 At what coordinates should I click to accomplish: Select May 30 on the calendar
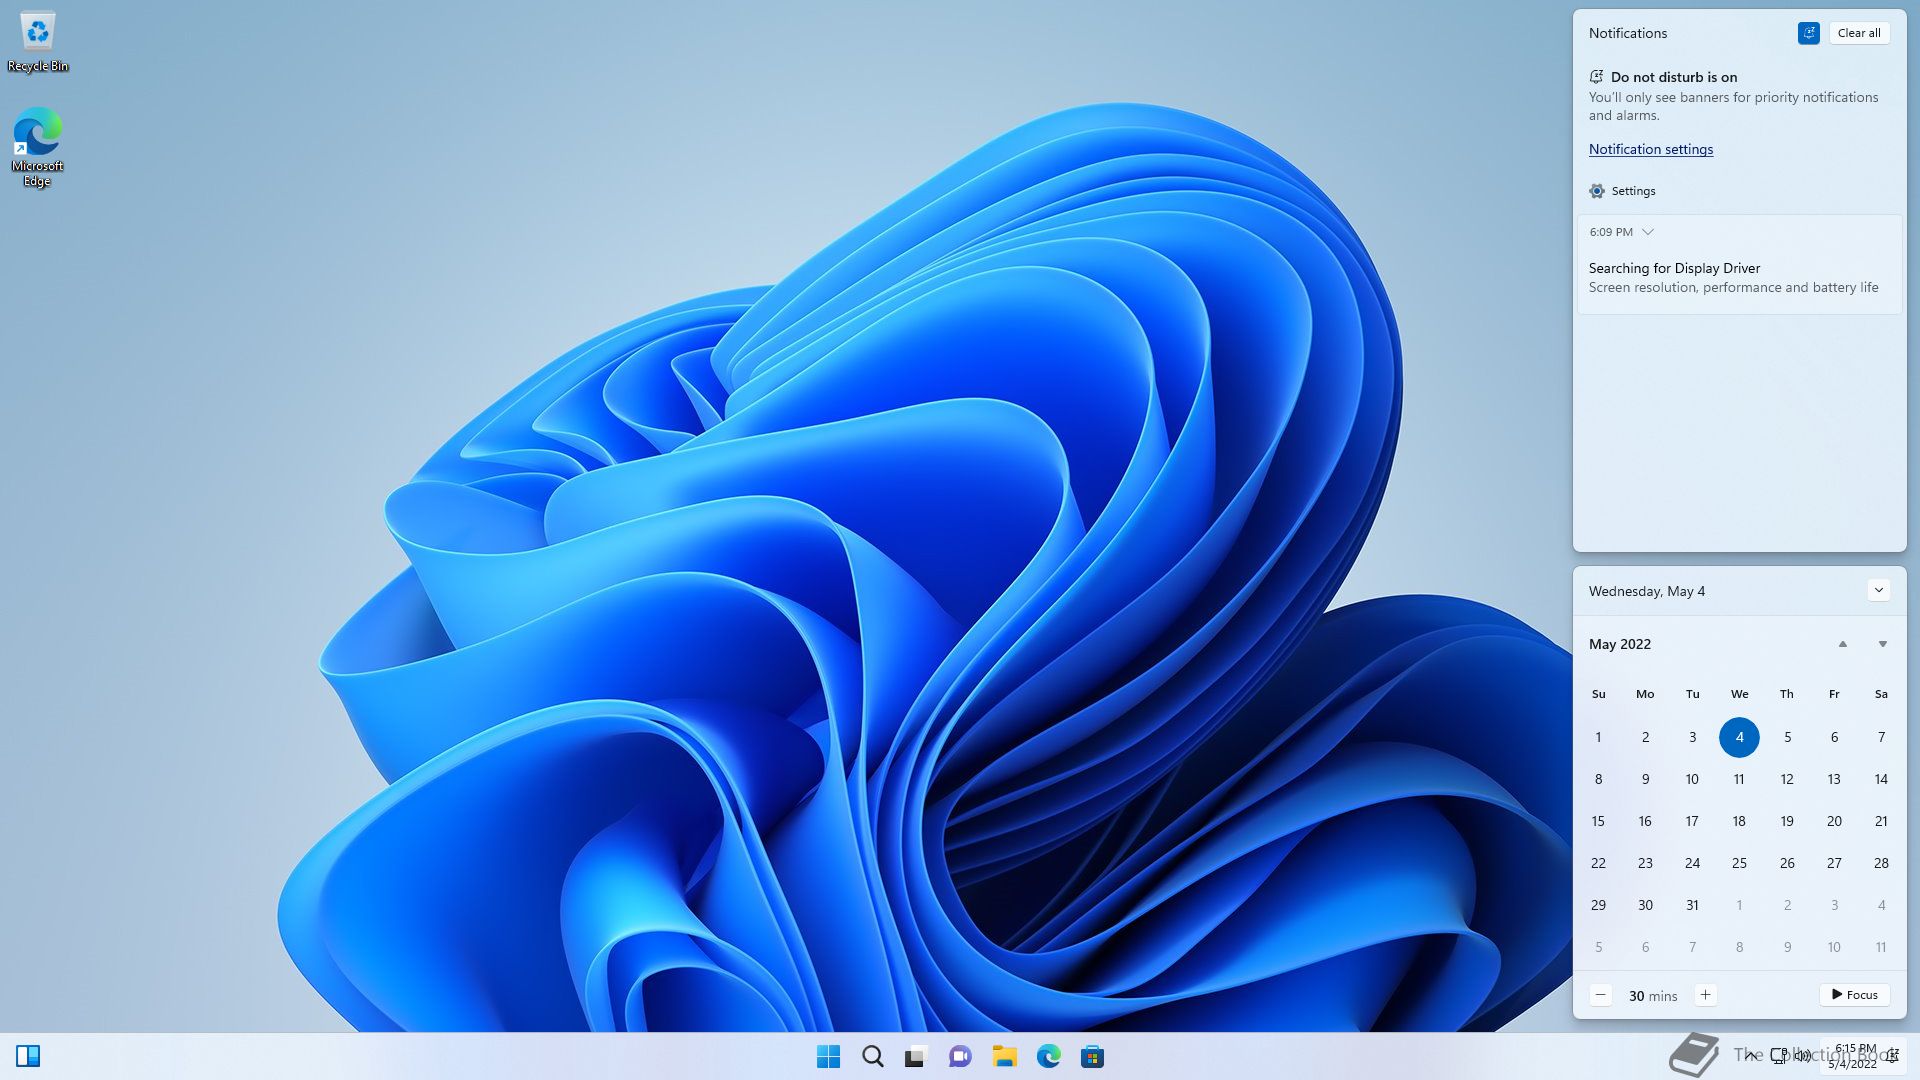[x=1645, y=905]
